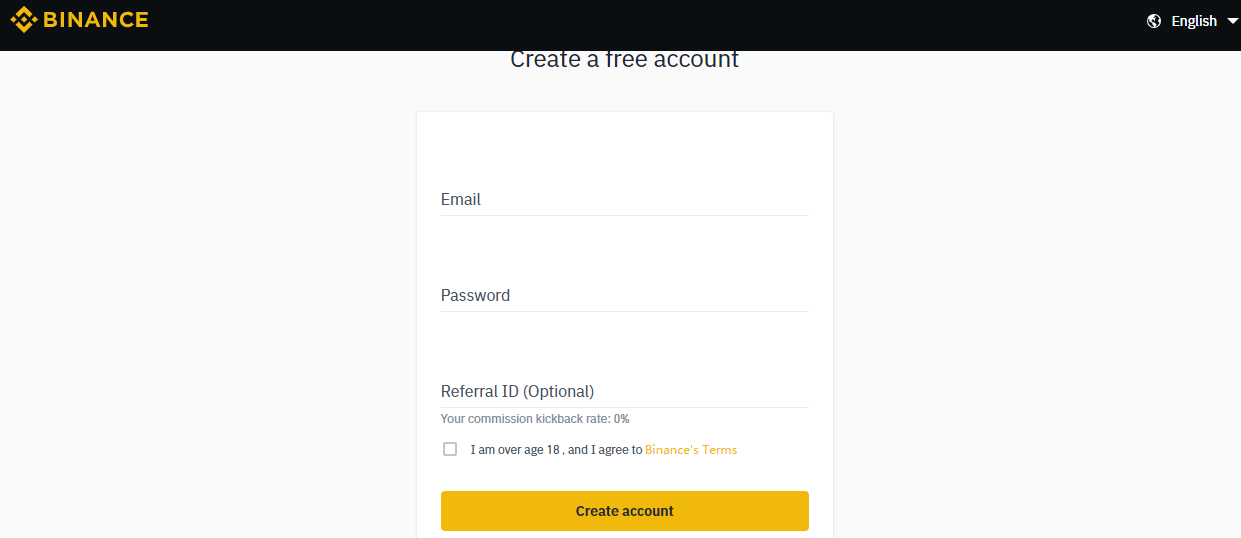The image size is (1241, 538).
Task: Tick the over age 18 agreement checkbox
Action: coord(450,449)
